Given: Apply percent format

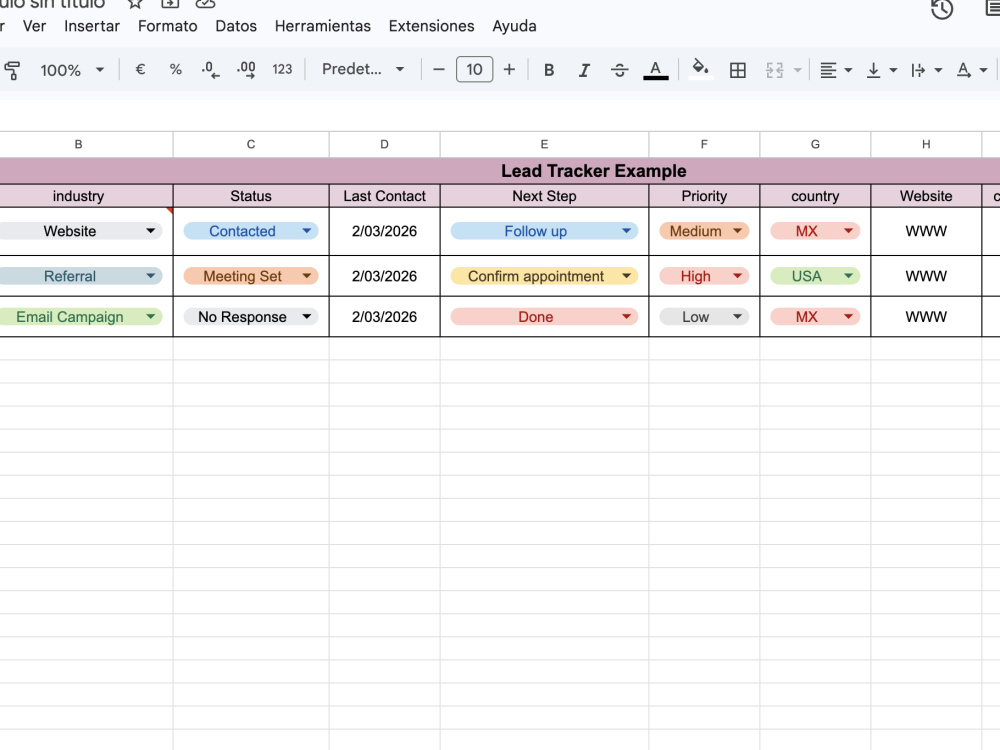Looking at the screenshot, I should point(175,70).
